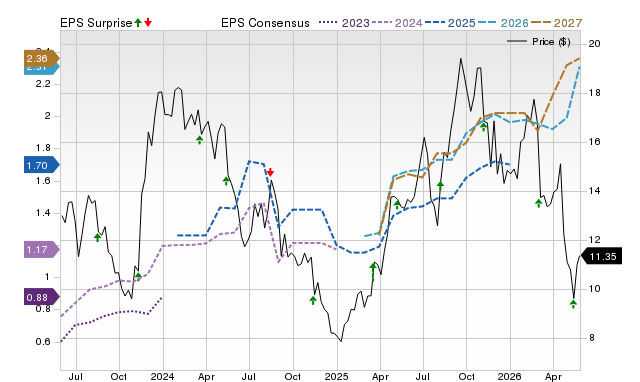
Task: Click the 2.2 label on the EPS axis
Action: coord(43,84)
